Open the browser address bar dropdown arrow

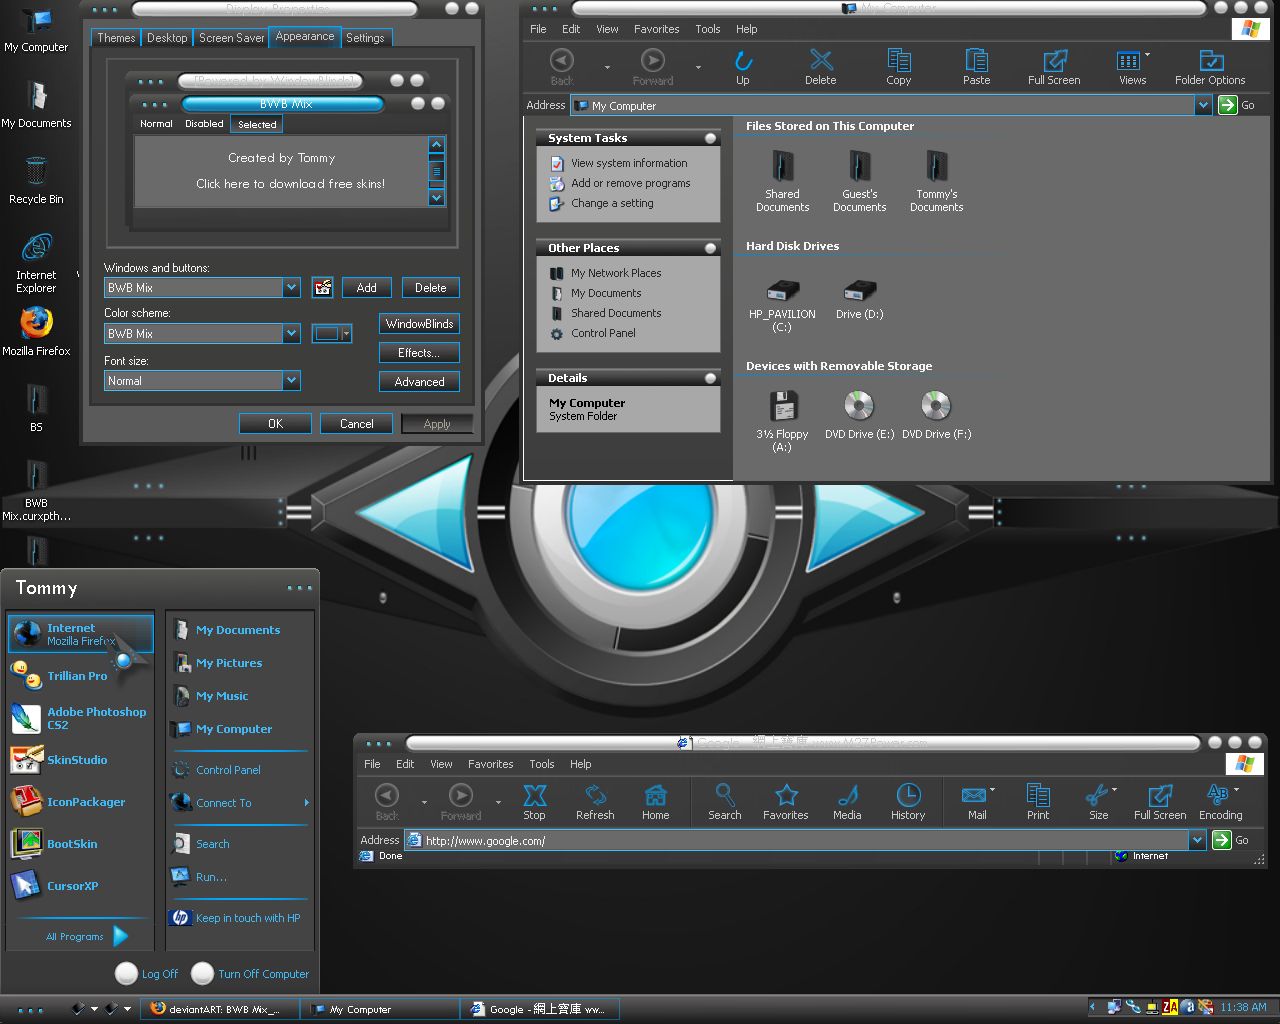point(1197,841)
